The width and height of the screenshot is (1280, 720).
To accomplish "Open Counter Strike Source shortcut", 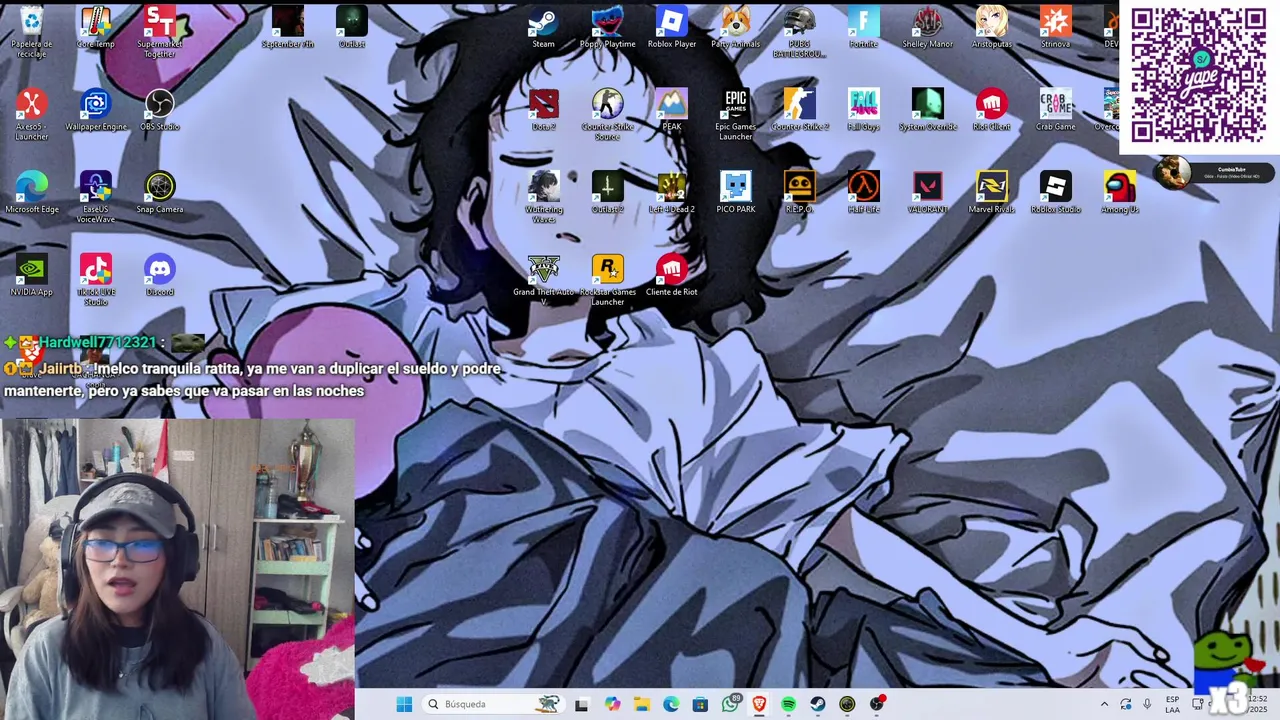I will [x=607, y=115].
